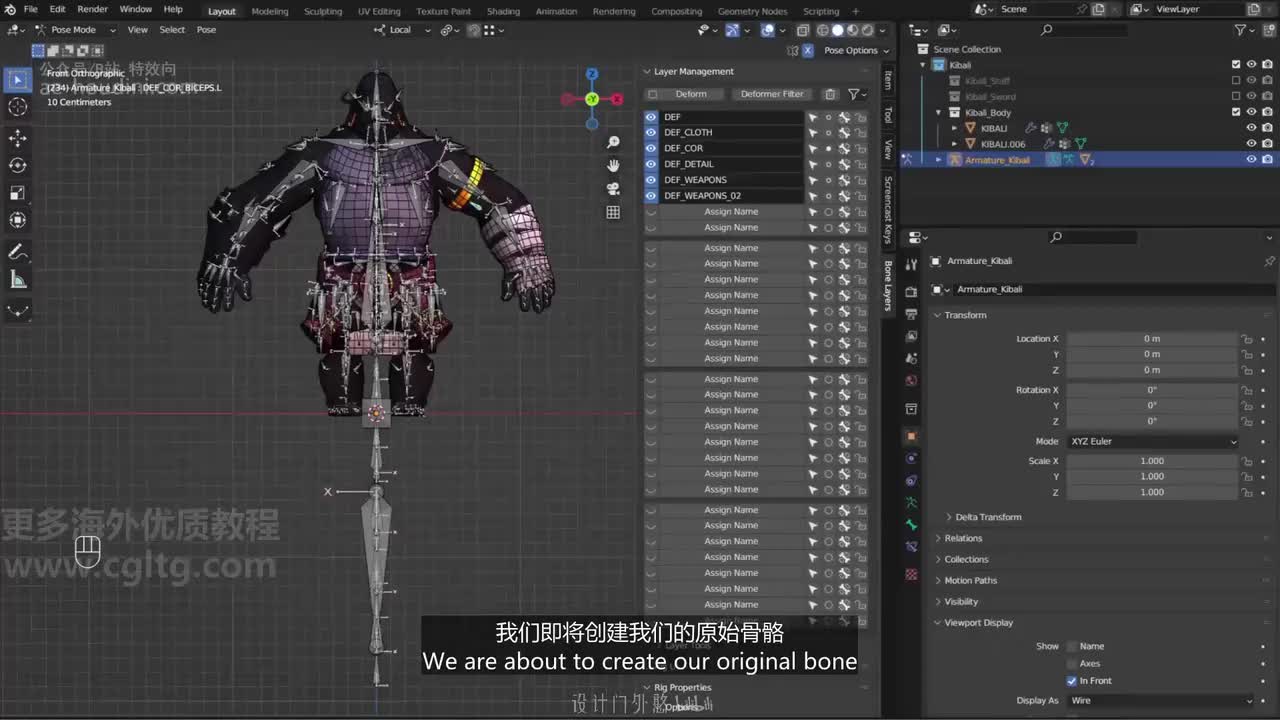Open the XYZ Euler rotation mode dropdown
The image size is (1280, 720).
pyautogui.click(x=1152, y=441)
